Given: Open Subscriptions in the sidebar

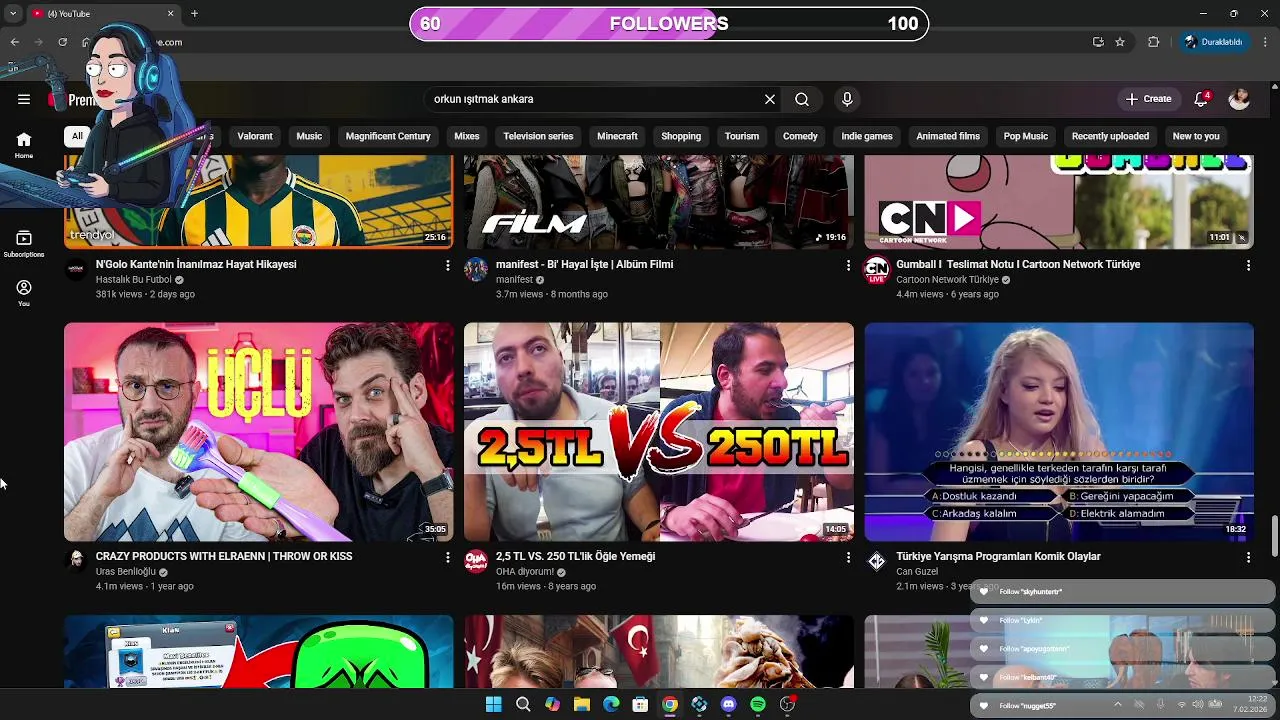Looking at the screenshot, I should tap(24, 244).
